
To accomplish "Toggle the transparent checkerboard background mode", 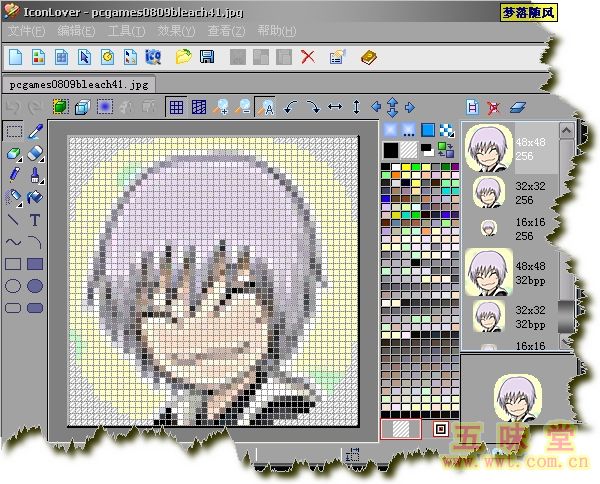I will [x=445, y=130].
